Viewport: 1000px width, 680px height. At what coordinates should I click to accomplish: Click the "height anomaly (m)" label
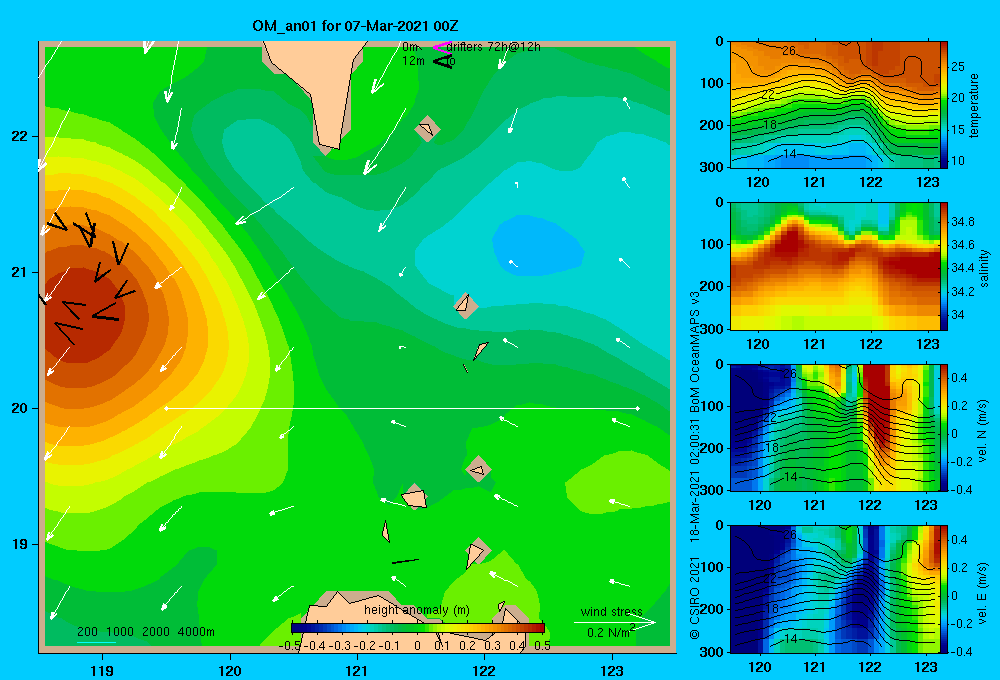click(417, 610)
